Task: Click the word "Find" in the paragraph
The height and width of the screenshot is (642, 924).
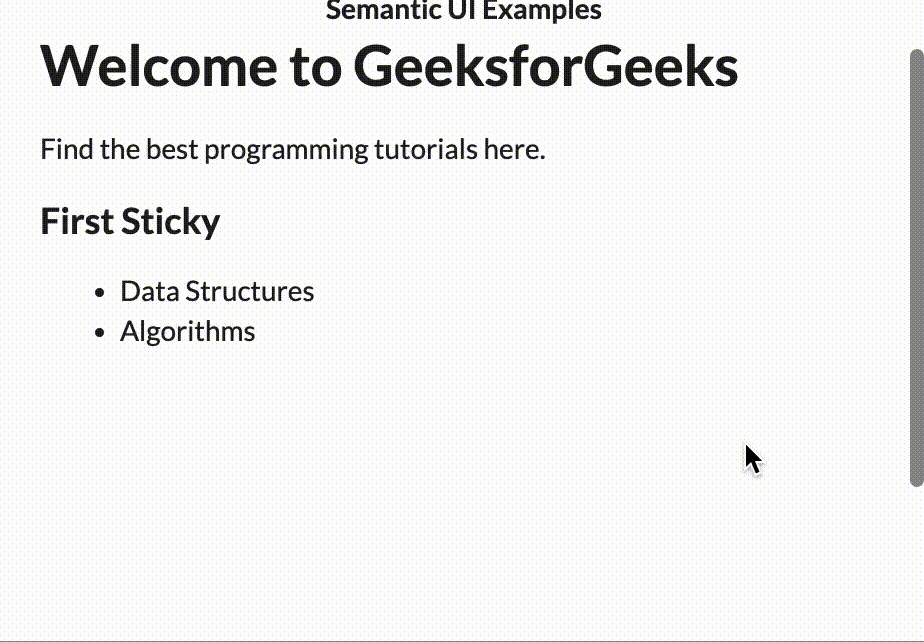Action: click(66, 150)
